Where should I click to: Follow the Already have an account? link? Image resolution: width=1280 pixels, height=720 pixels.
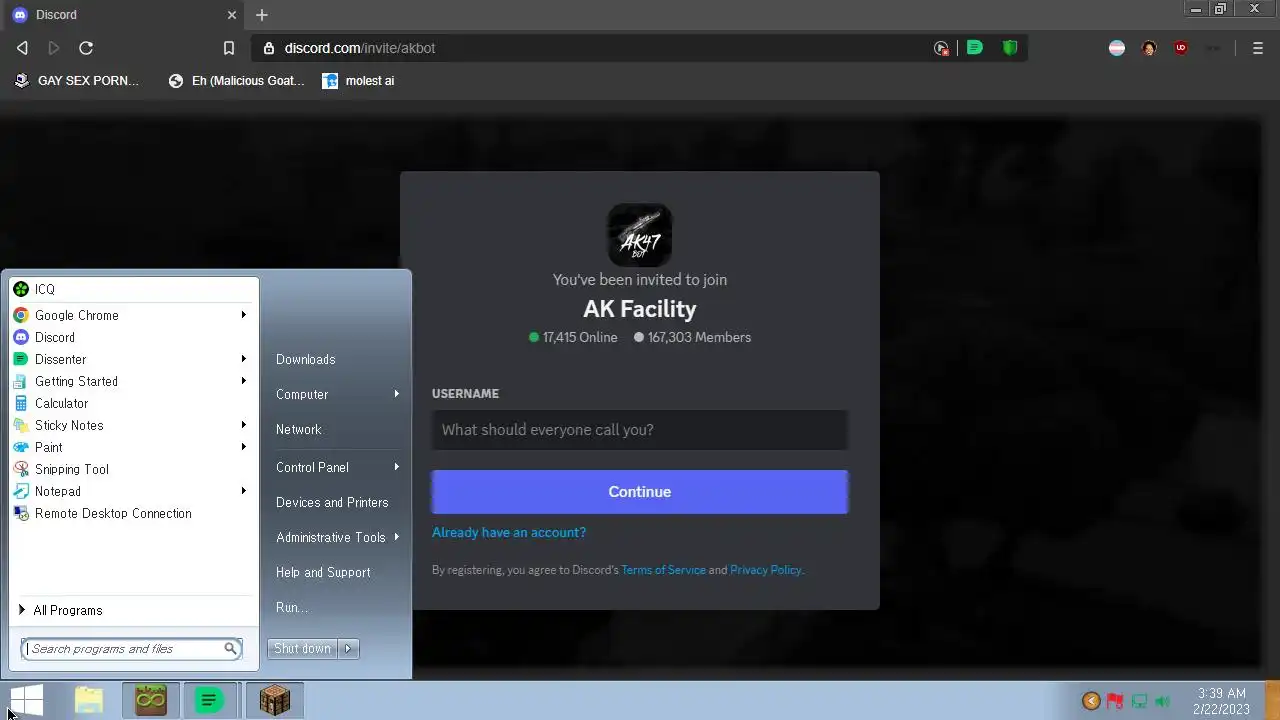pos(509,532)
